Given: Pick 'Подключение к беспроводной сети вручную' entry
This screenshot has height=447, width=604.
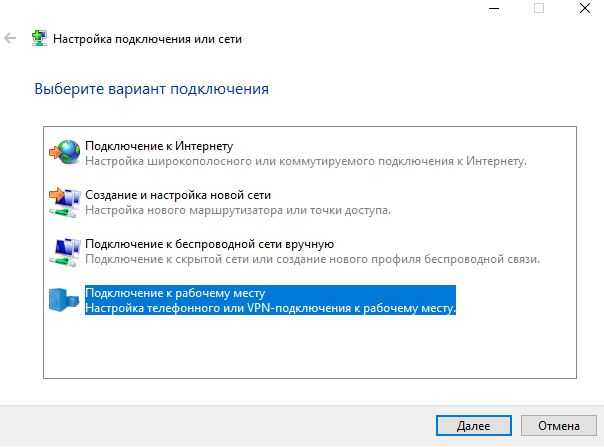Looking at the screenshot, I should [x=210, y=244].
